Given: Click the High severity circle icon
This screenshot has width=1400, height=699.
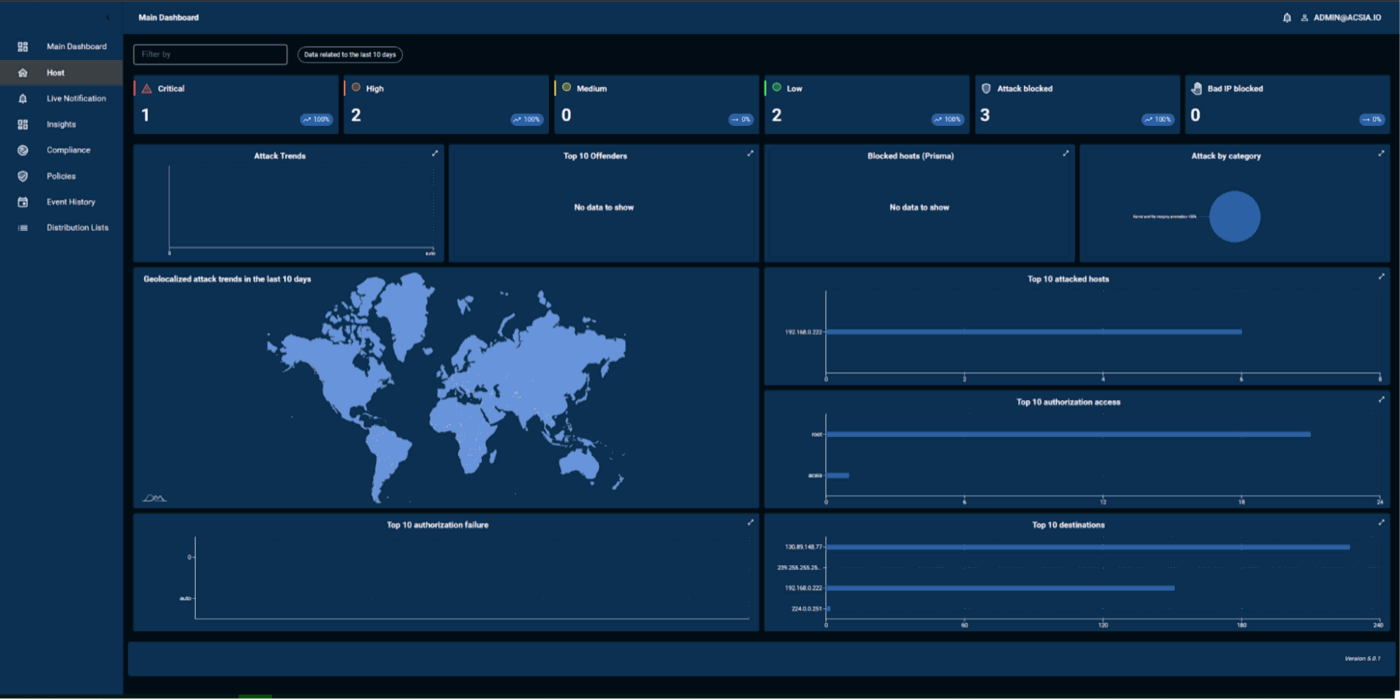Looking at the screenshot, I should pyautogui.click(x=356, y=87).
